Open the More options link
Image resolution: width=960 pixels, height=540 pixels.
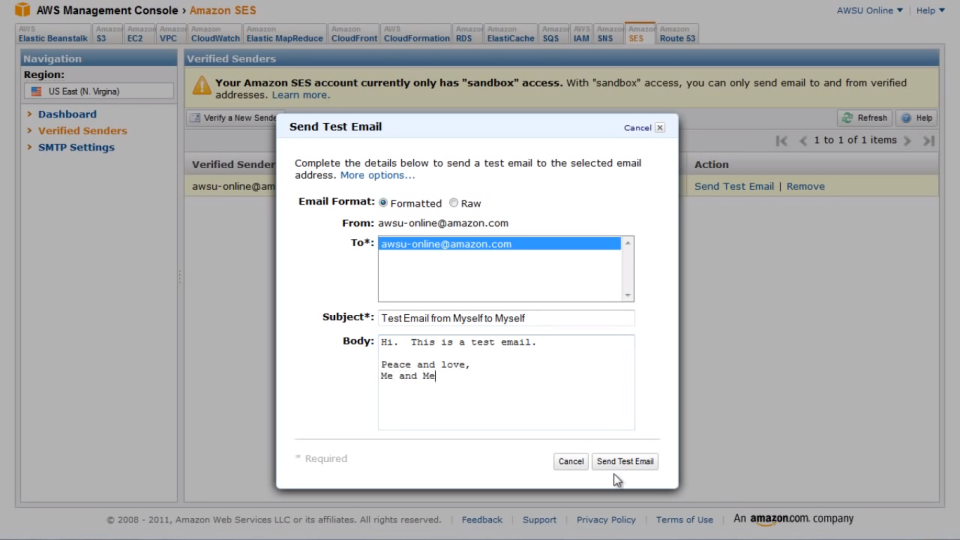[377, 175]
